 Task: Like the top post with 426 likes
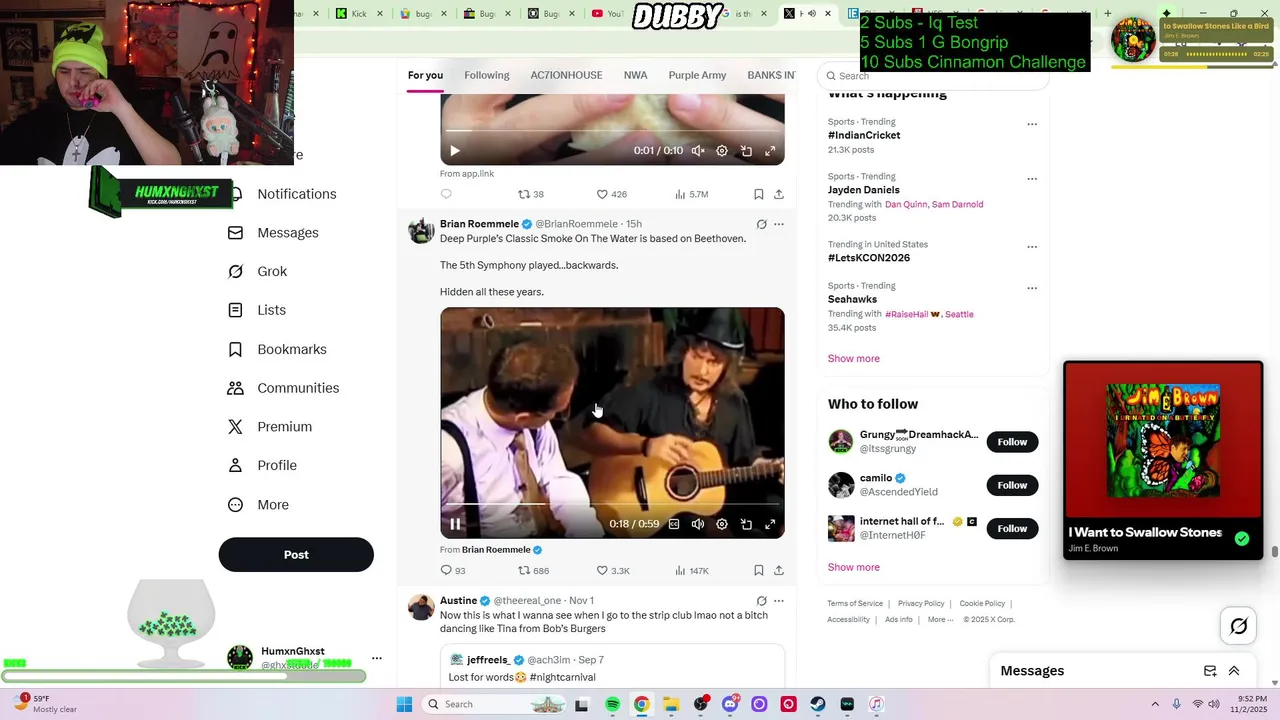coord(611,194)
